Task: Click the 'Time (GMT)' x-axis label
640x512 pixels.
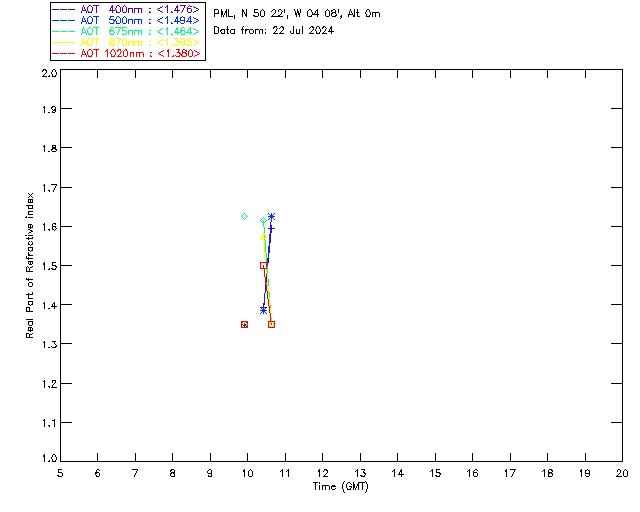Action: (341, 487)
